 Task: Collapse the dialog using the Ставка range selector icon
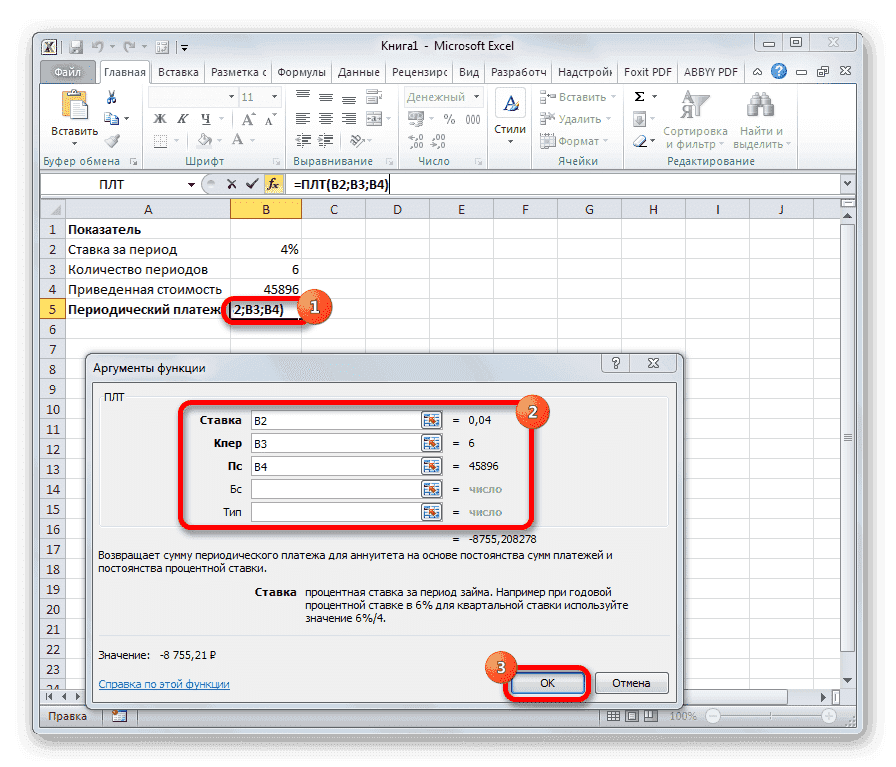point(431,419)
